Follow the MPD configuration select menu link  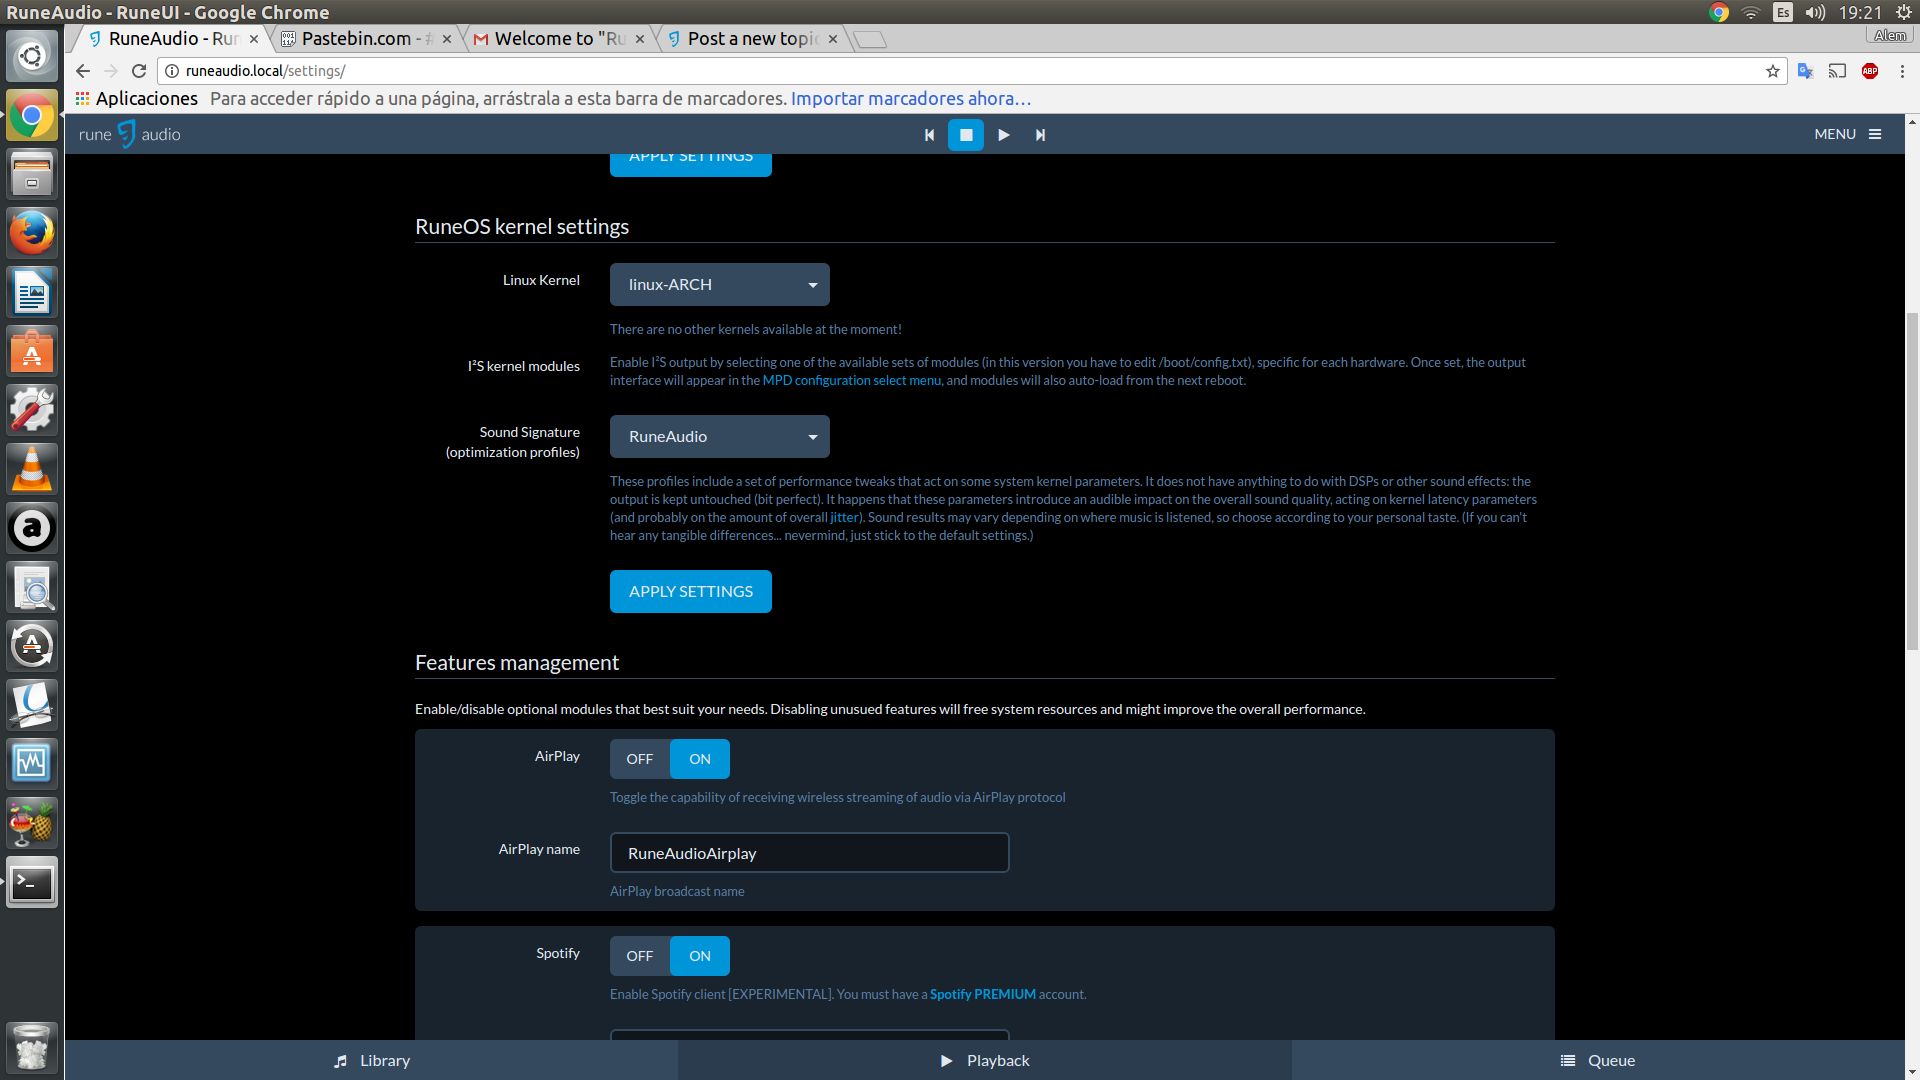[x=852, y=380]
